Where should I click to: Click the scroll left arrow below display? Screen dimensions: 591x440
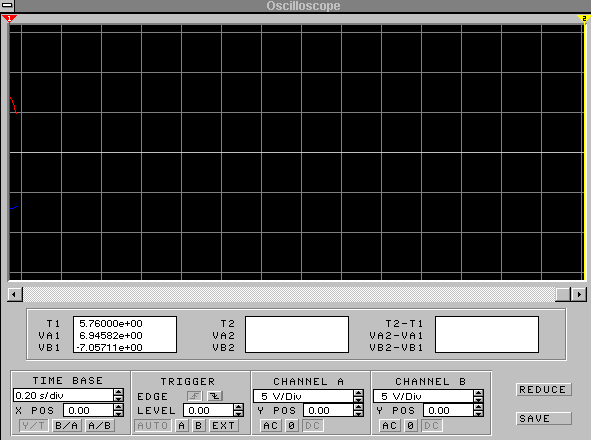[x=15, y=294]
